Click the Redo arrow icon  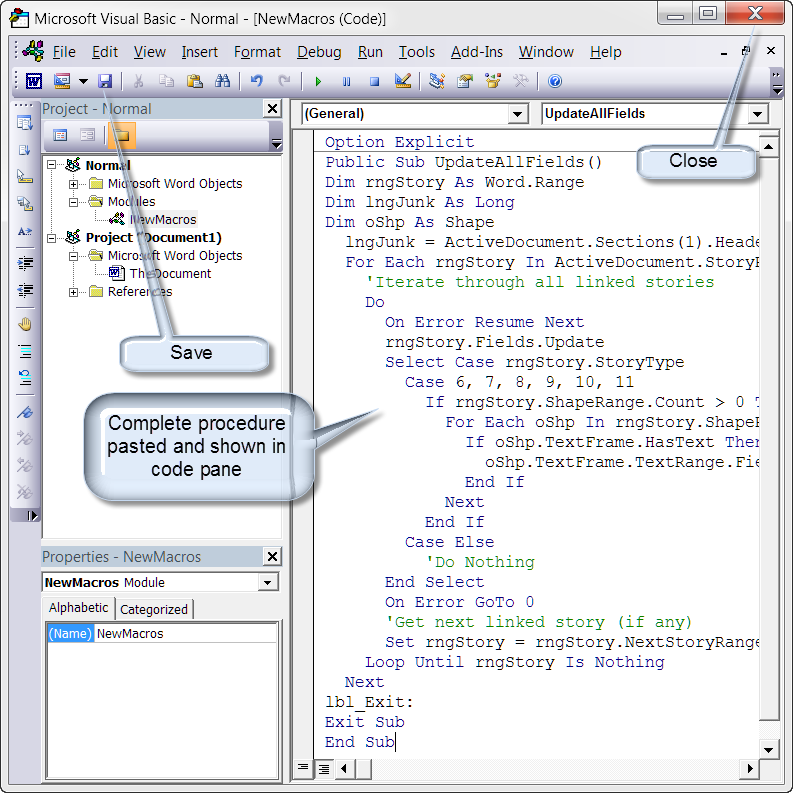point(285,81)
